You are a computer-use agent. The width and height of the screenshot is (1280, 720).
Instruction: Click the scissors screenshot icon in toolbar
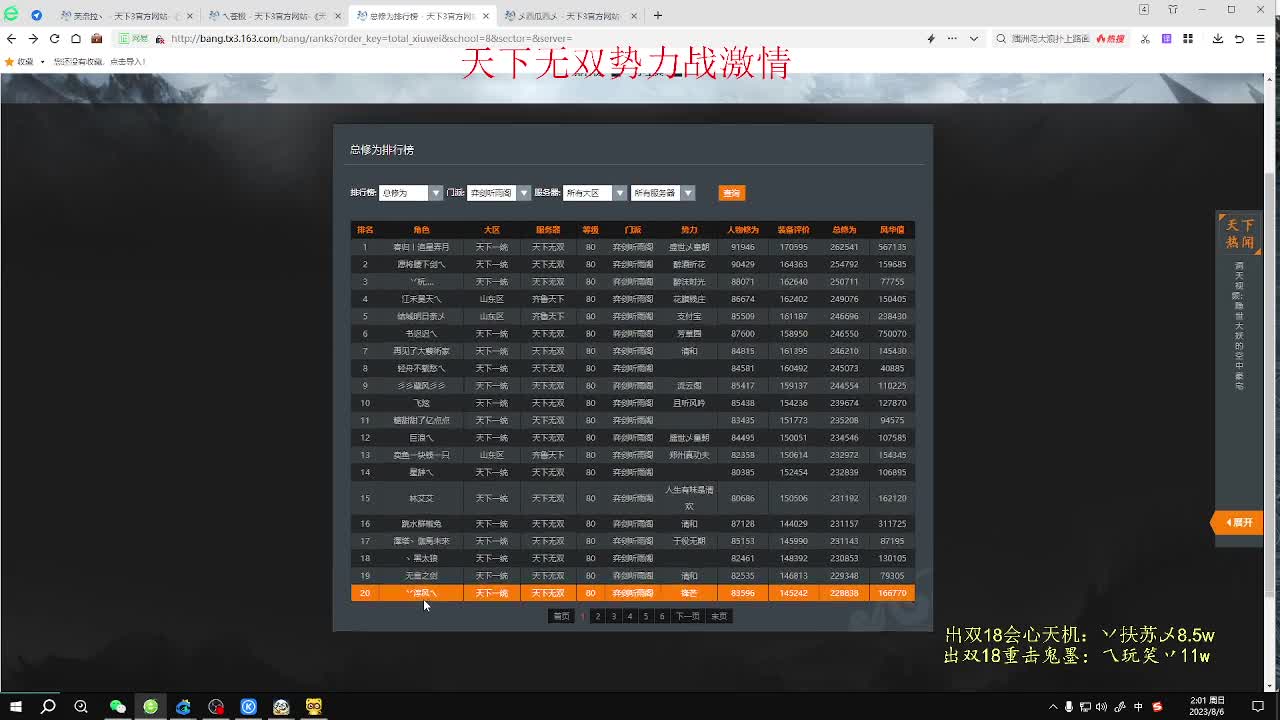1145,39
